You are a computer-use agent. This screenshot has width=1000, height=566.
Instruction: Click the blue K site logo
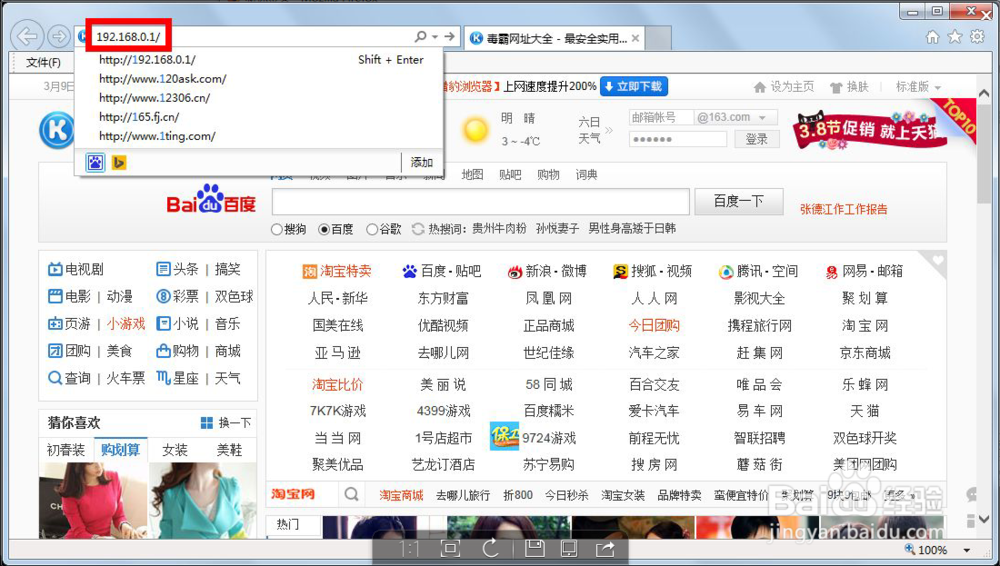point(56,130)
